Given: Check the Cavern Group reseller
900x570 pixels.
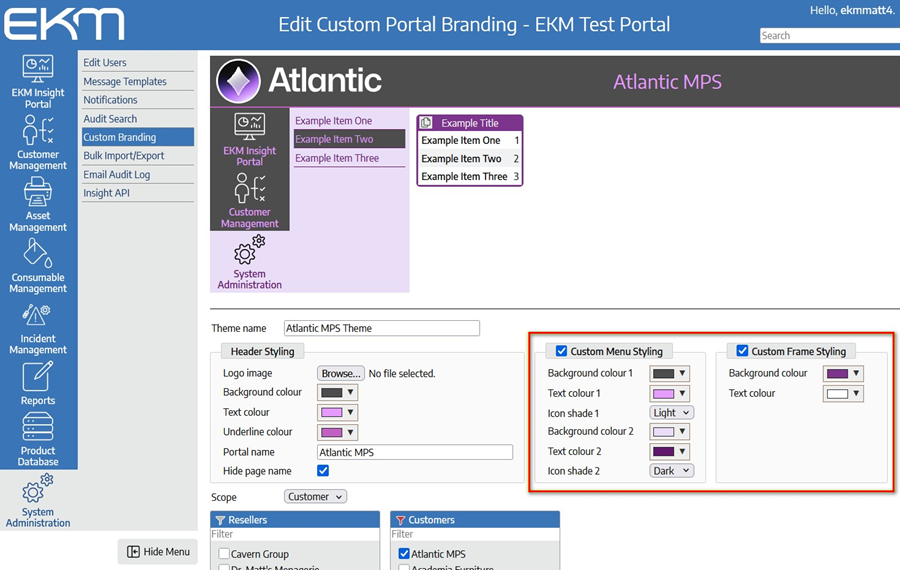Looking at the screenshot, I should coord(224,554).
